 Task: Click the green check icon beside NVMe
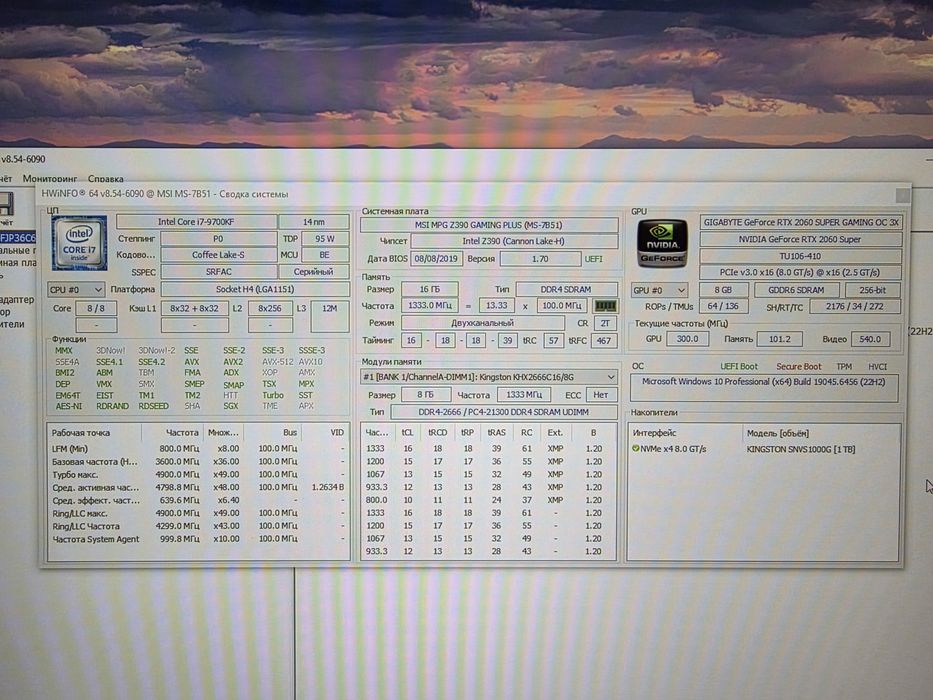[635, 449]
